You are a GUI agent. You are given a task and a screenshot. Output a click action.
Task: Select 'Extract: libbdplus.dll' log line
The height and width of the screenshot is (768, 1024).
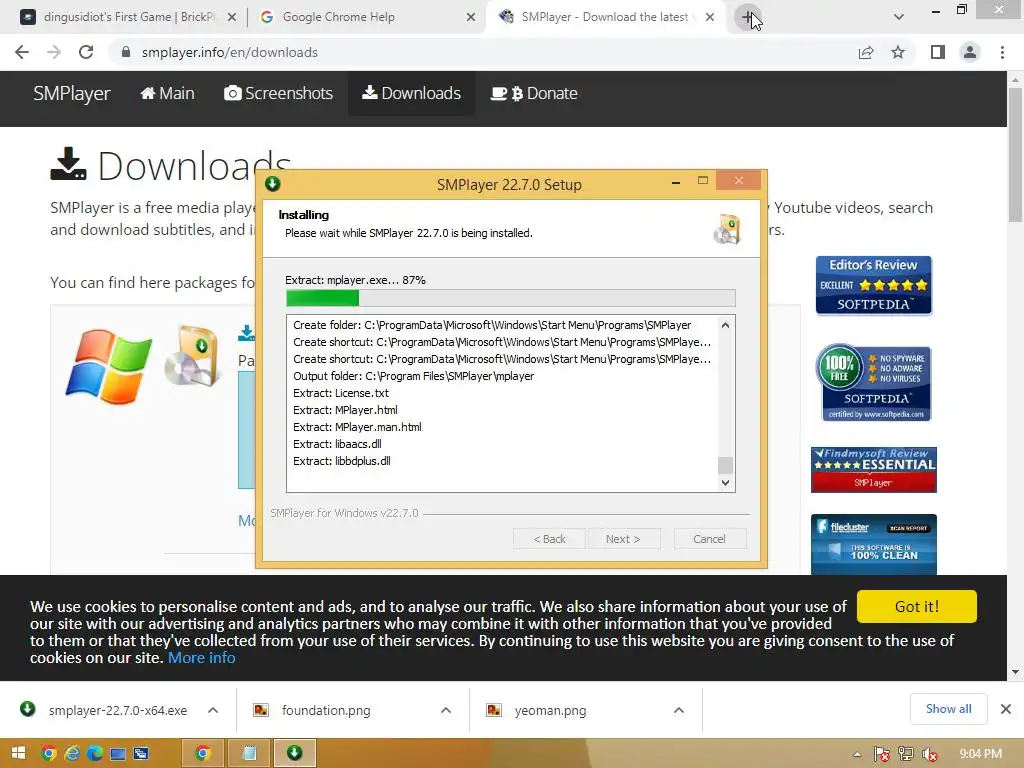[x=342, y=461]
